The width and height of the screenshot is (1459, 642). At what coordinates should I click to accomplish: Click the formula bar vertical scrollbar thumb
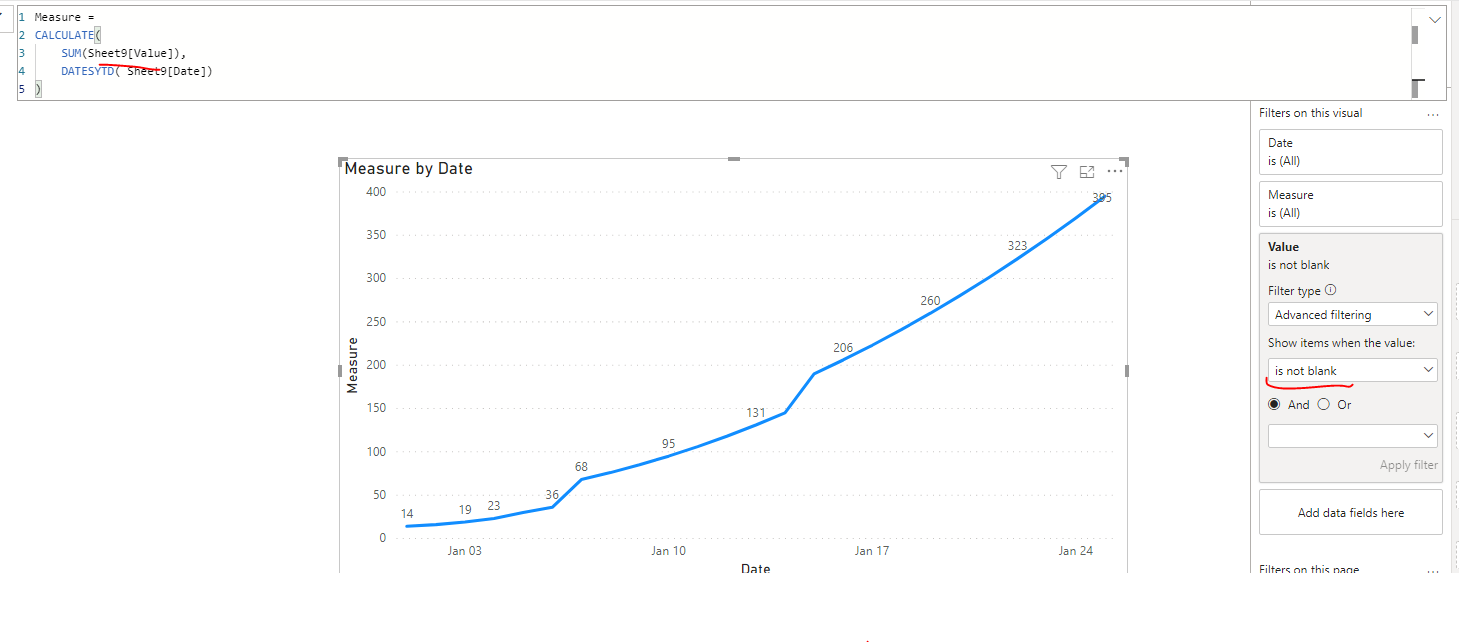coord(1415,35)
